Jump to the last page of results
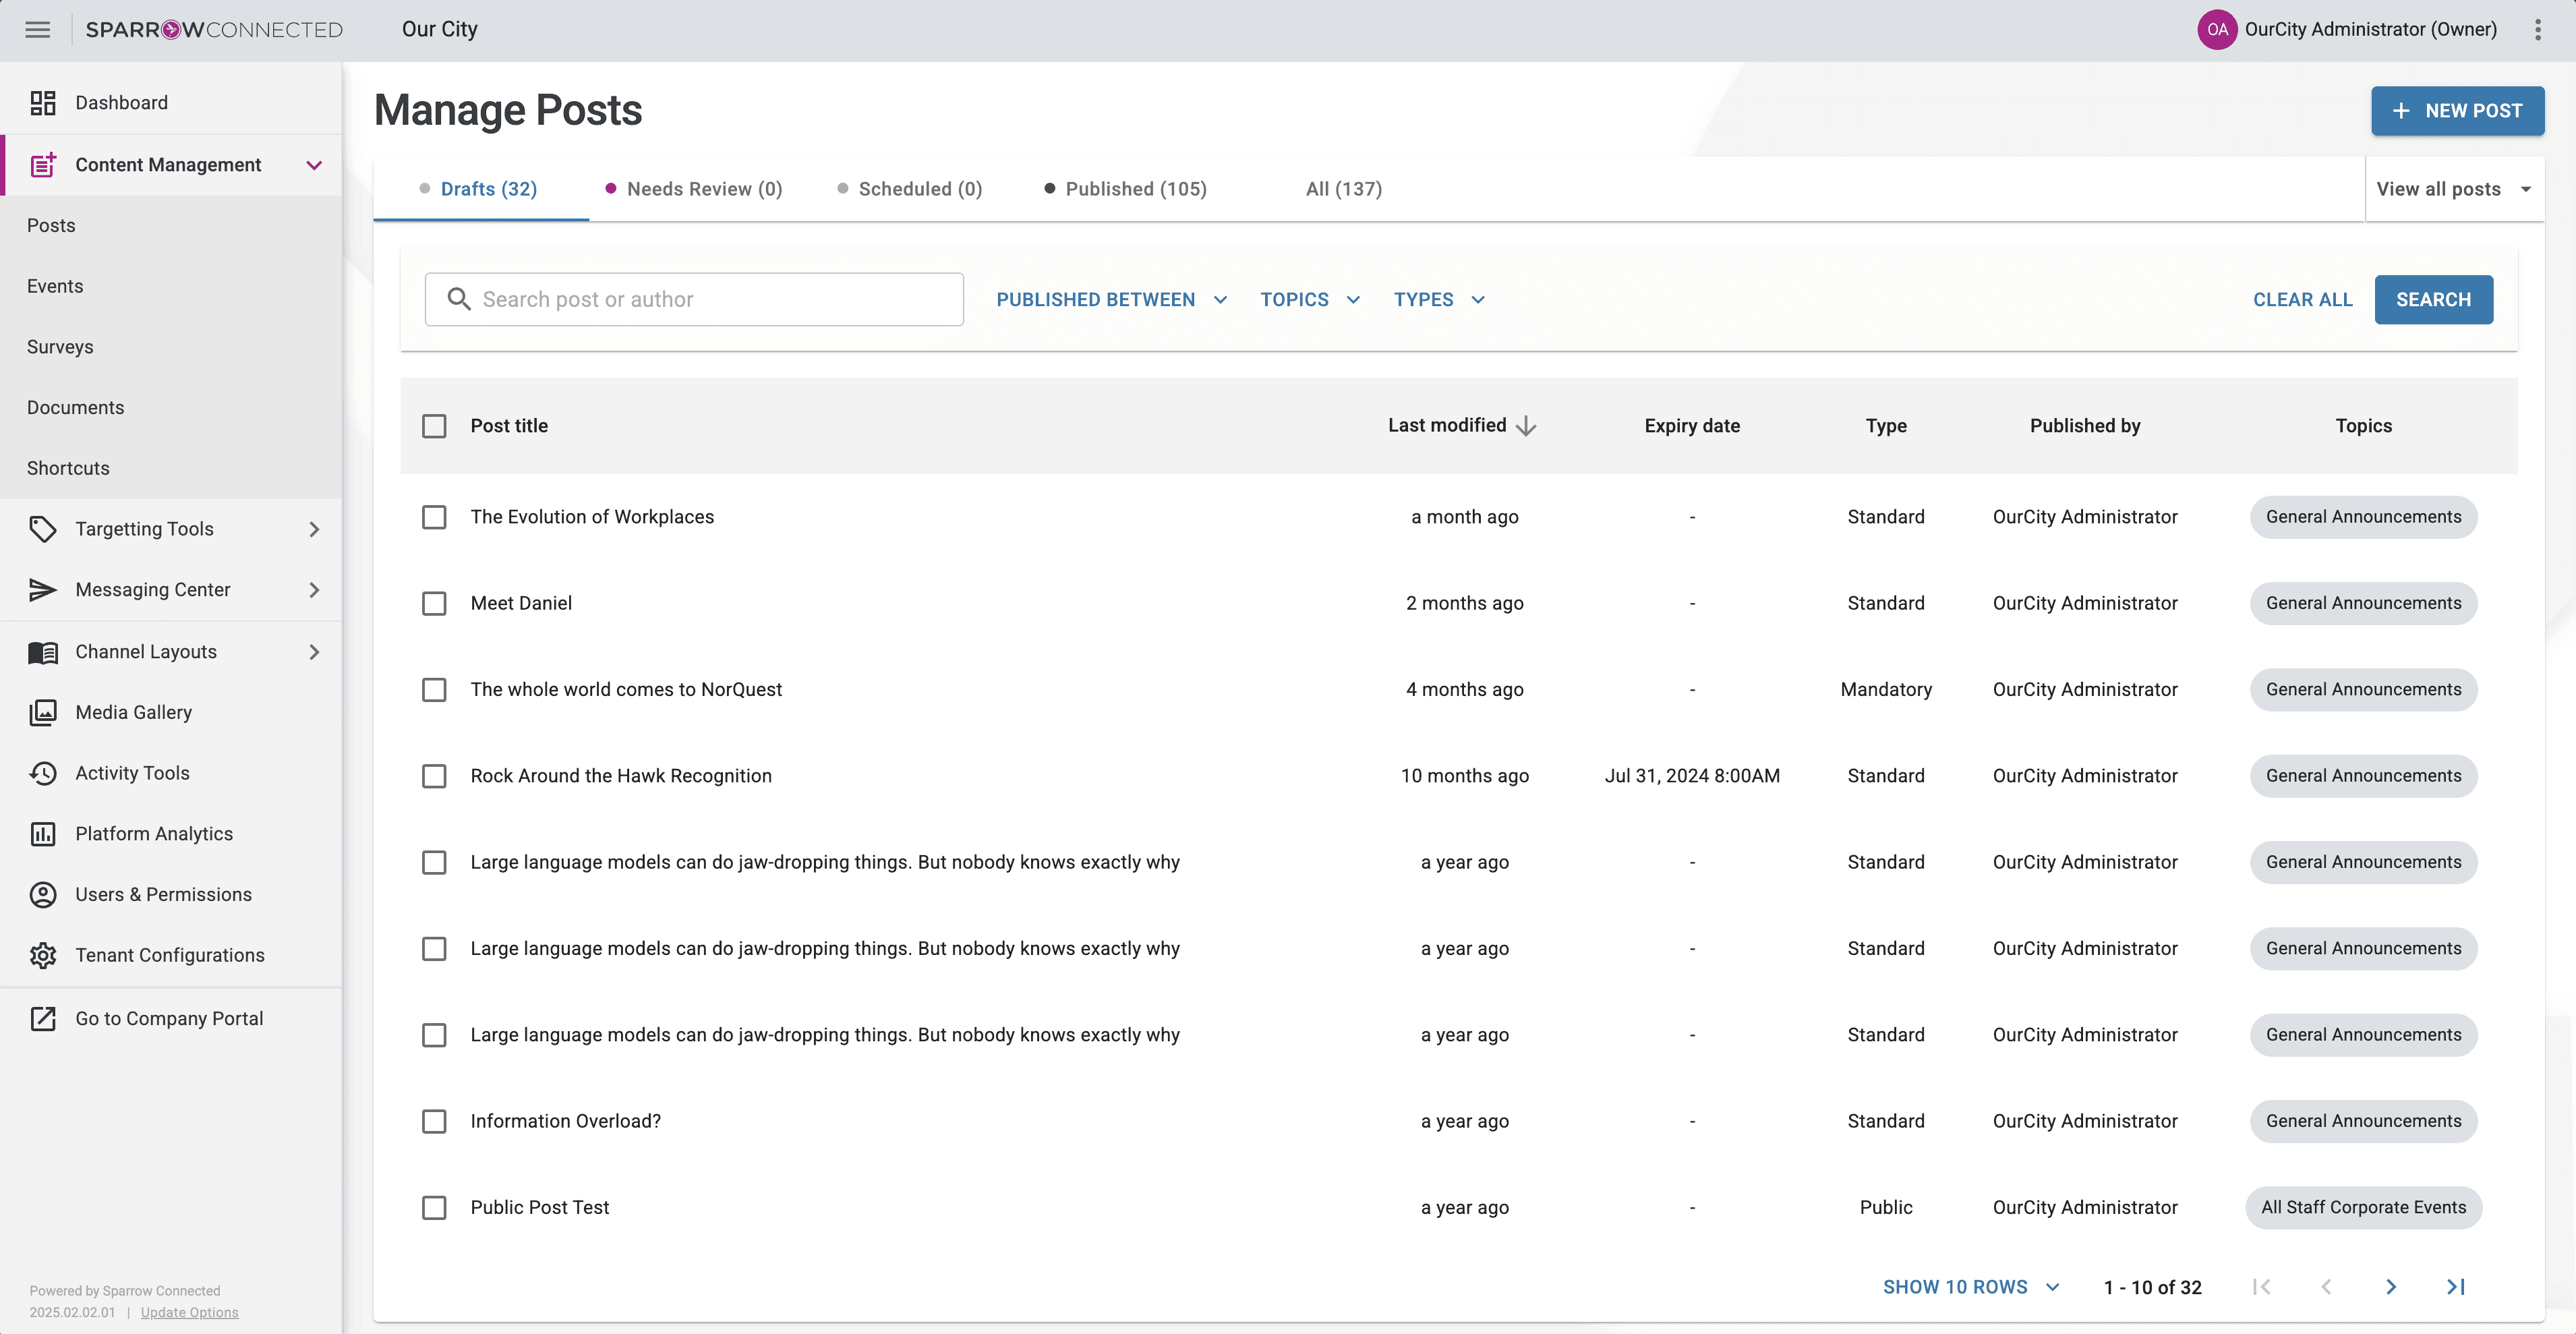Screen dimensions: 2576x1334 coord(2456,1287)
